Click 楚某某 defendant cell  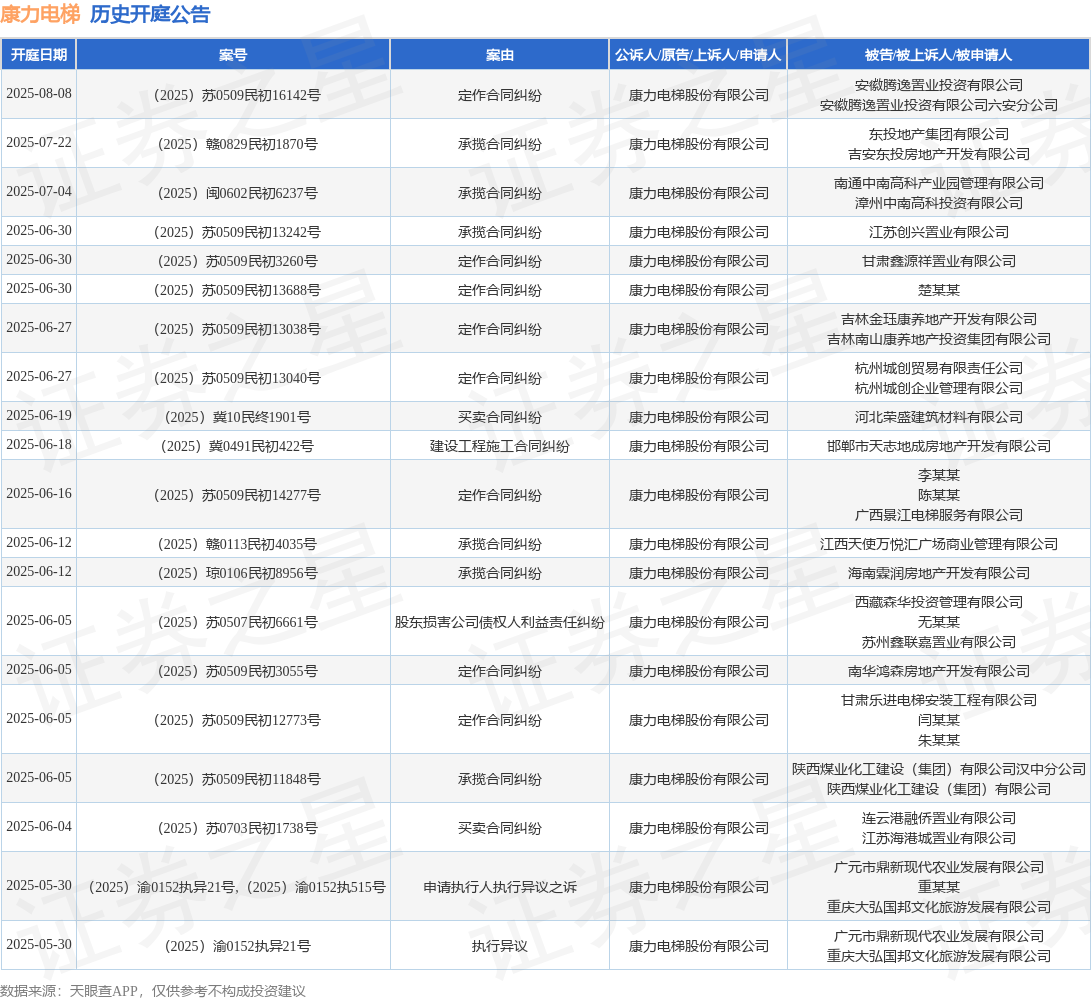[939, 290]
